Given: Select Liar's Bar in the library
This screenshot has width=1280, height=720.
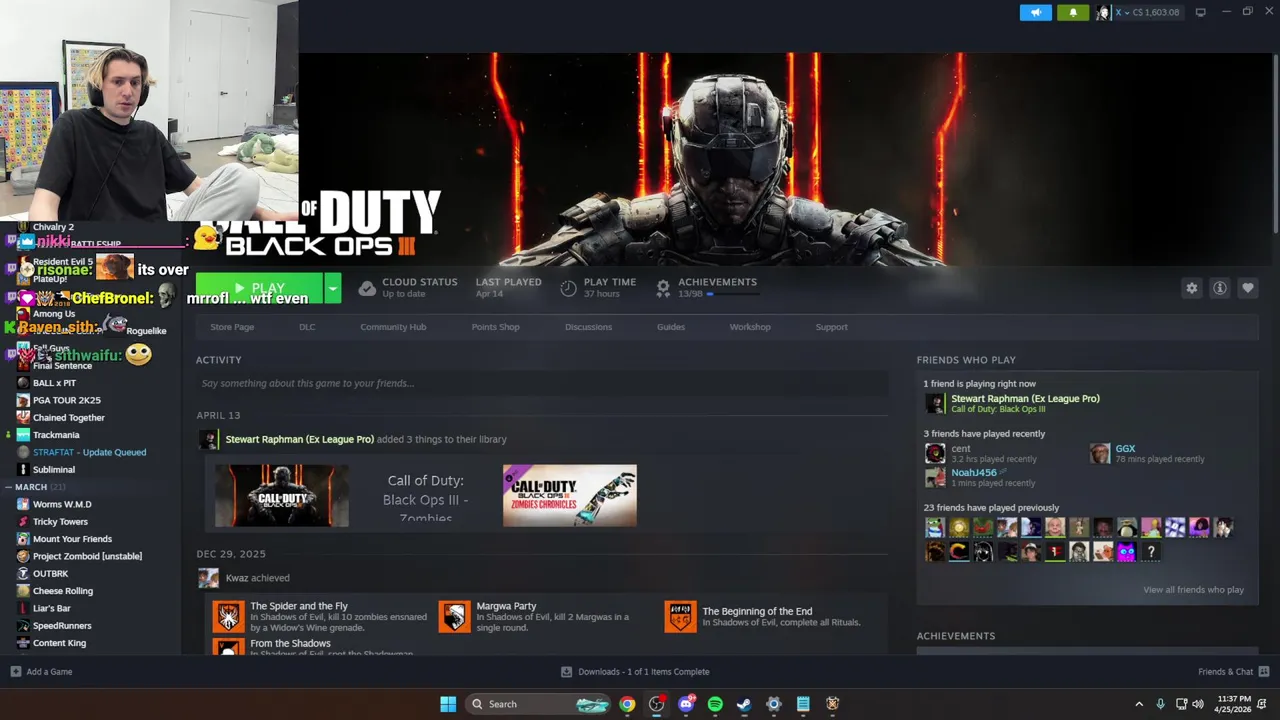Looking at the screenshot, I should (x=52, y=608).
